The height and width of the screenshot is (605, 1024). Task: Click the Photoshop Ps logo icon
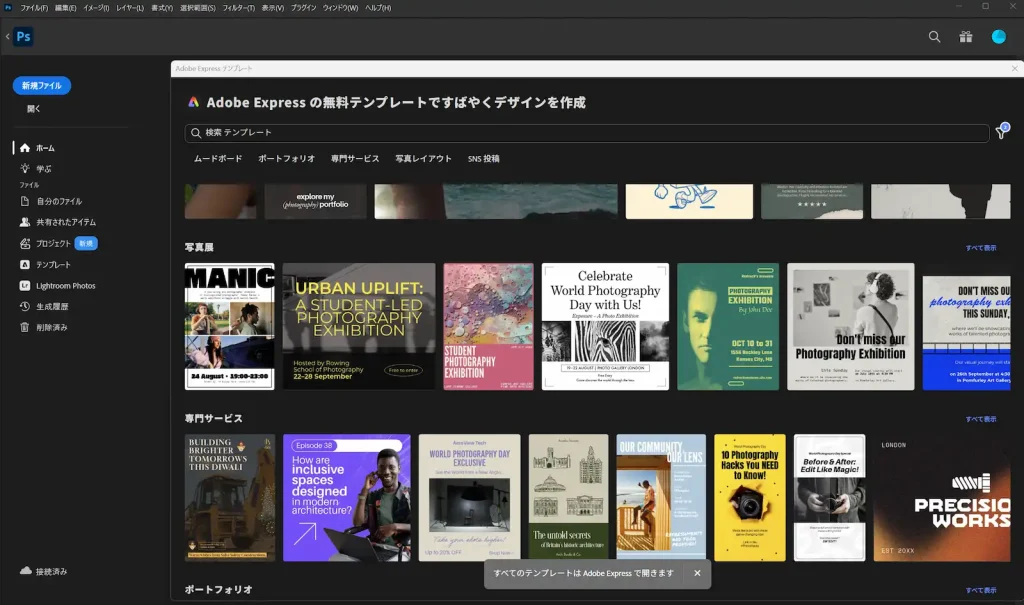[x=23, y=37]
